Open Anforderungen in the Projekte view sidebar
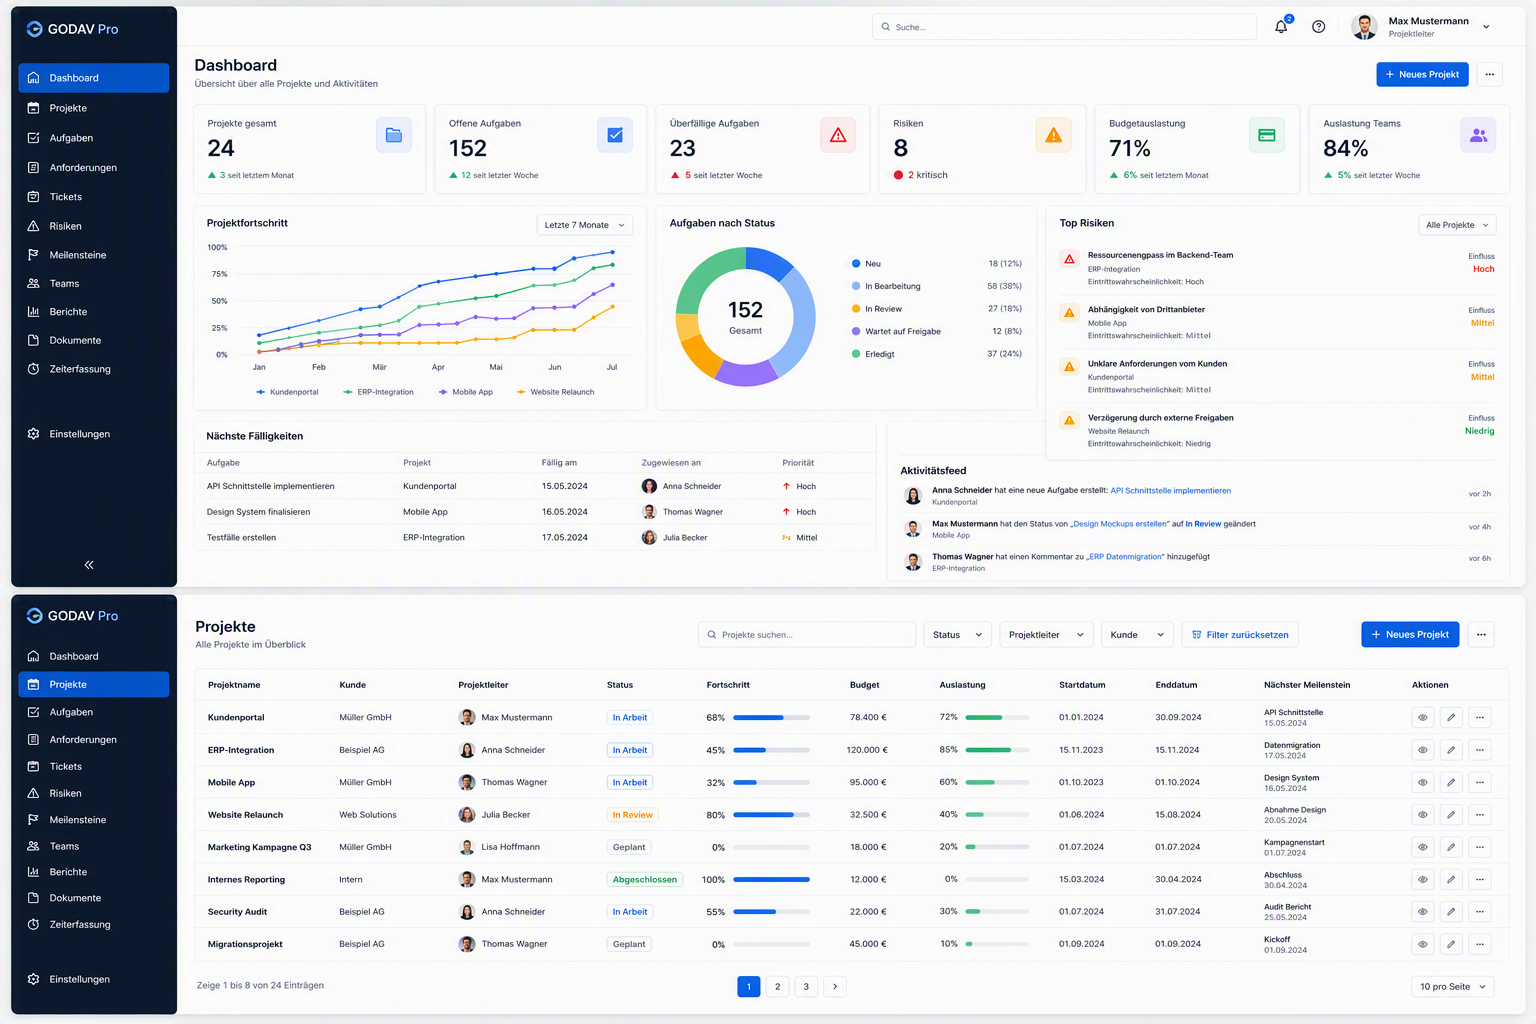The height and width of the screenshot is (1024, 1536). point(93,740)
